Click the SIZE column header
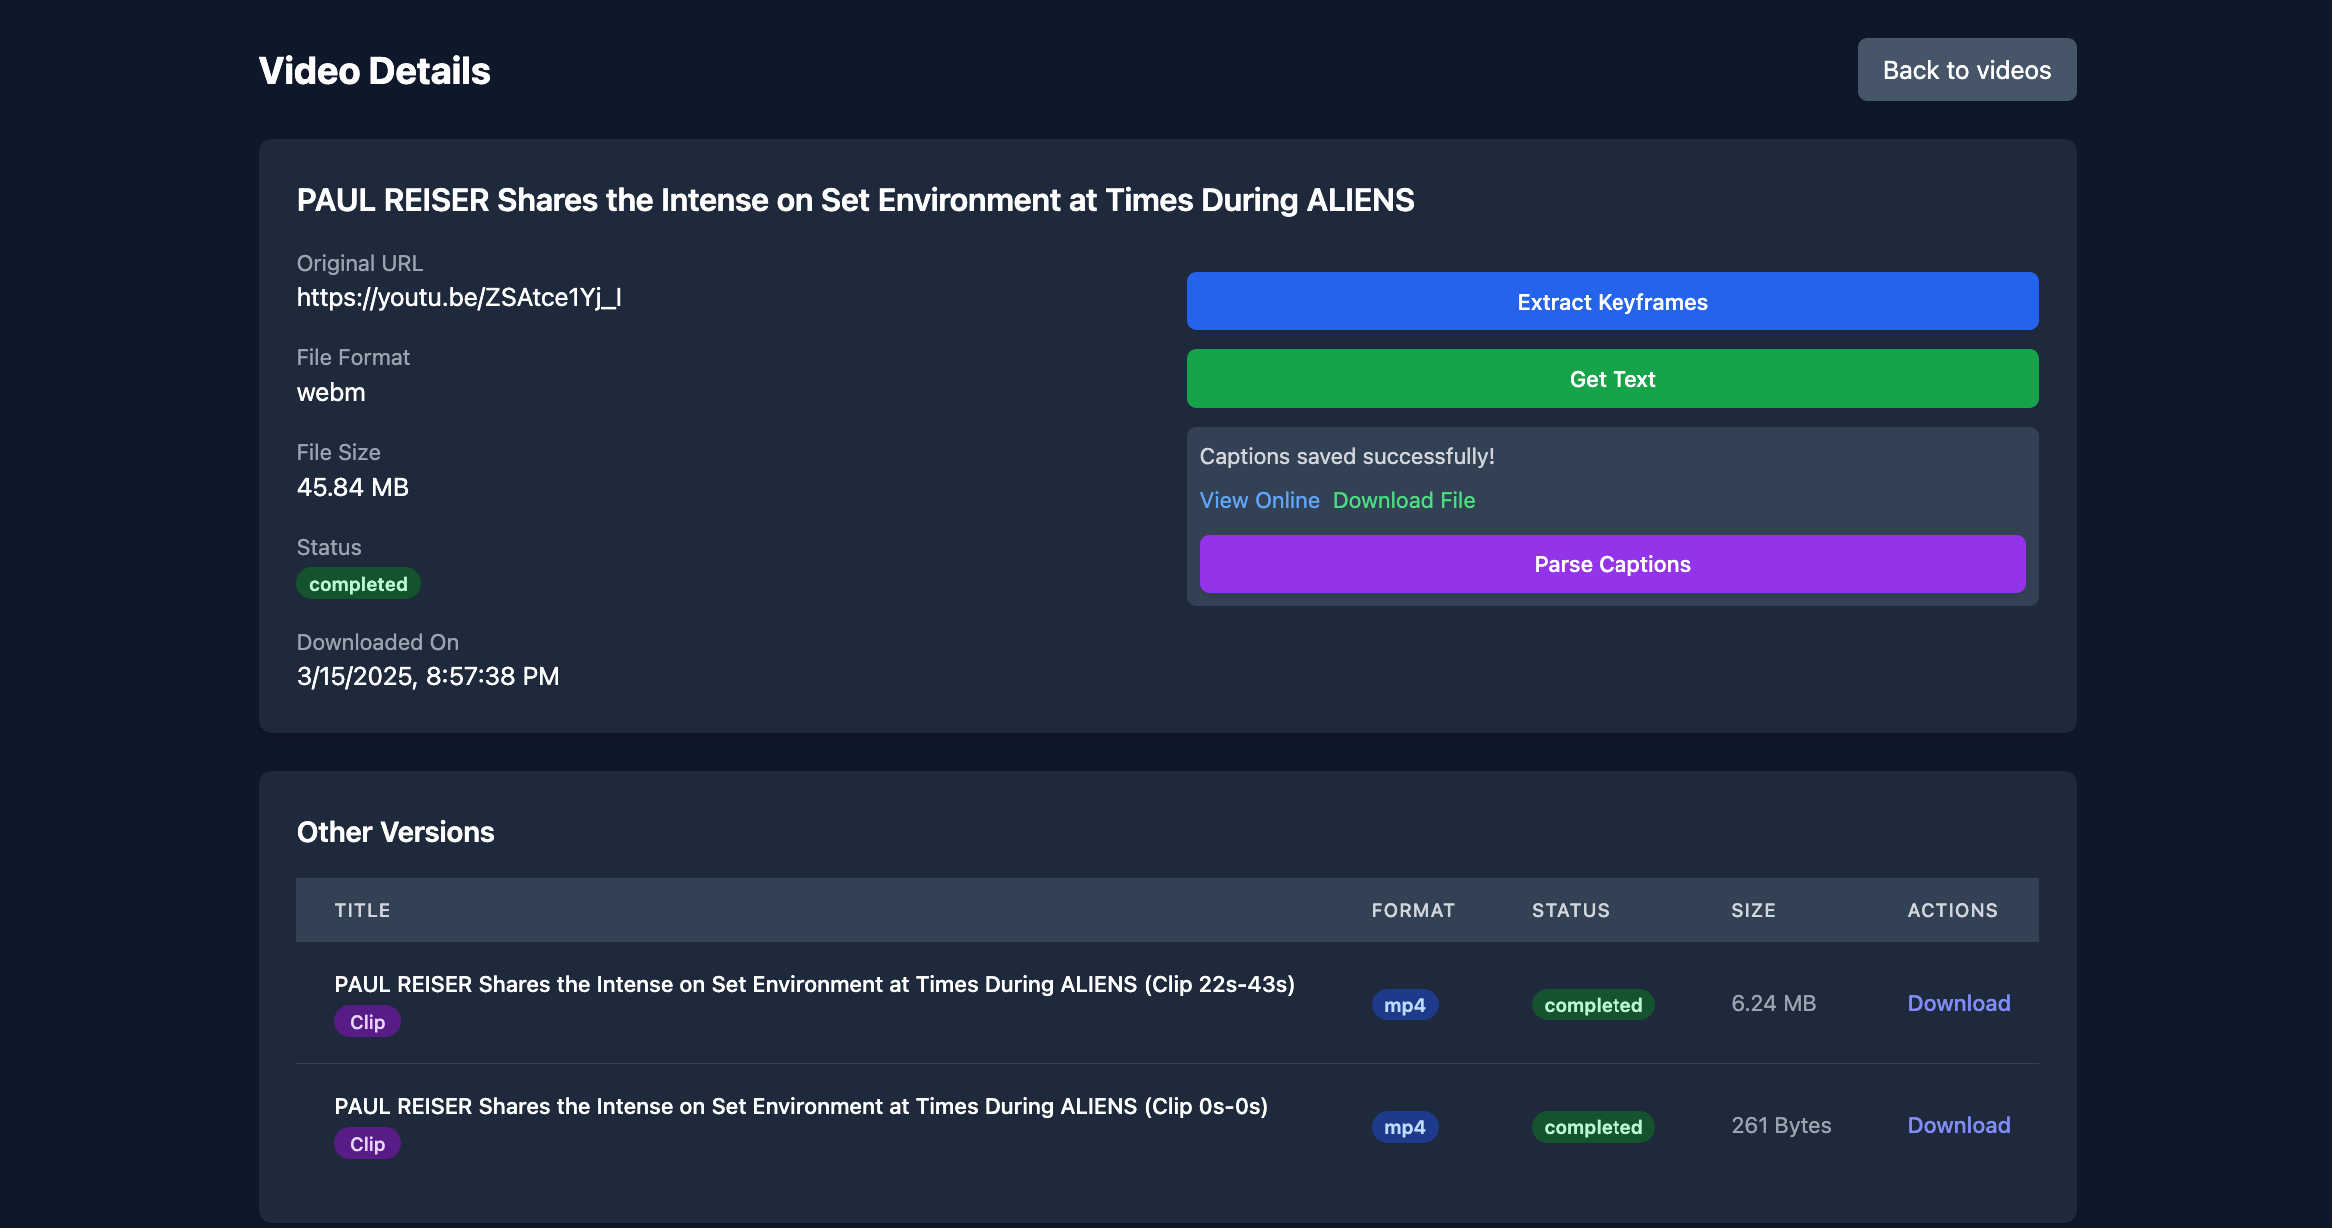Screen dimensions: 2333x1228 1753,910
